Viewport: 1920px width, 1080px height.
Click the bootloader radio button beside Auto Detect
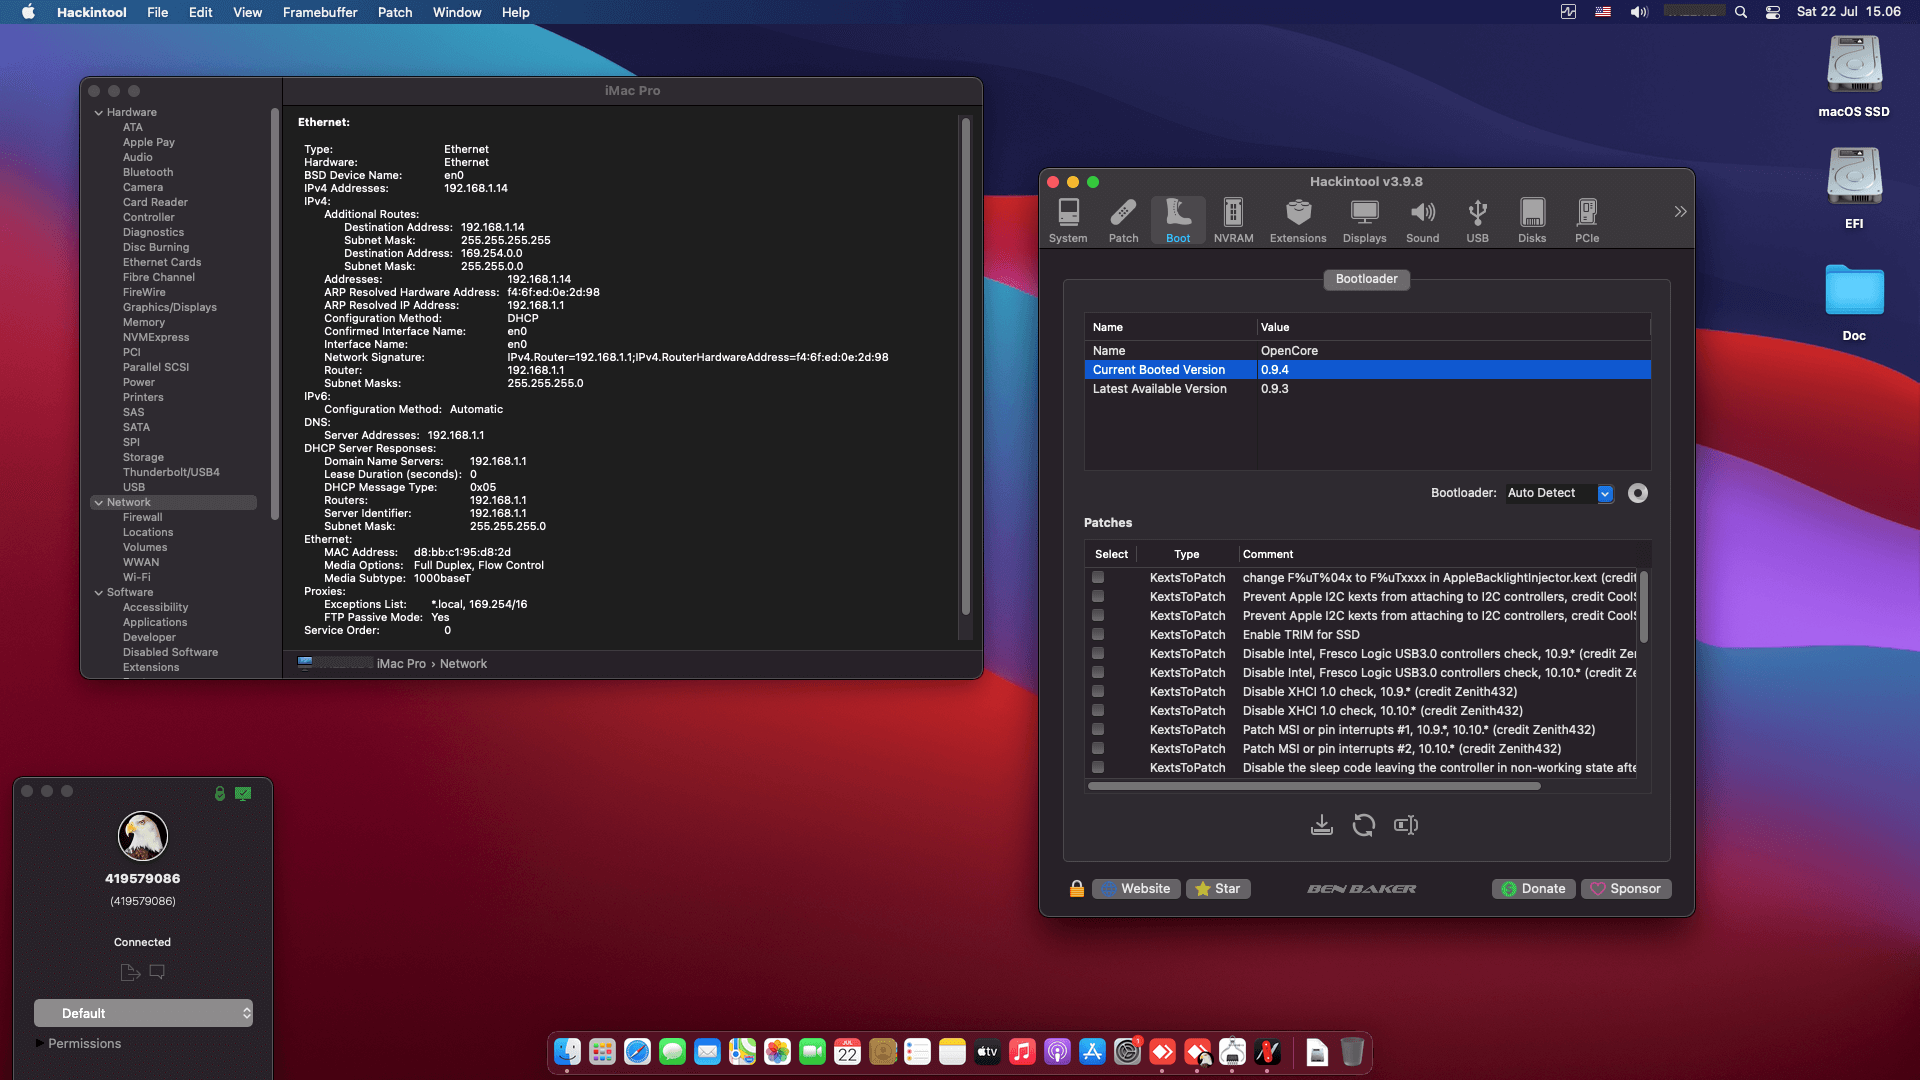click(1638, 493)
